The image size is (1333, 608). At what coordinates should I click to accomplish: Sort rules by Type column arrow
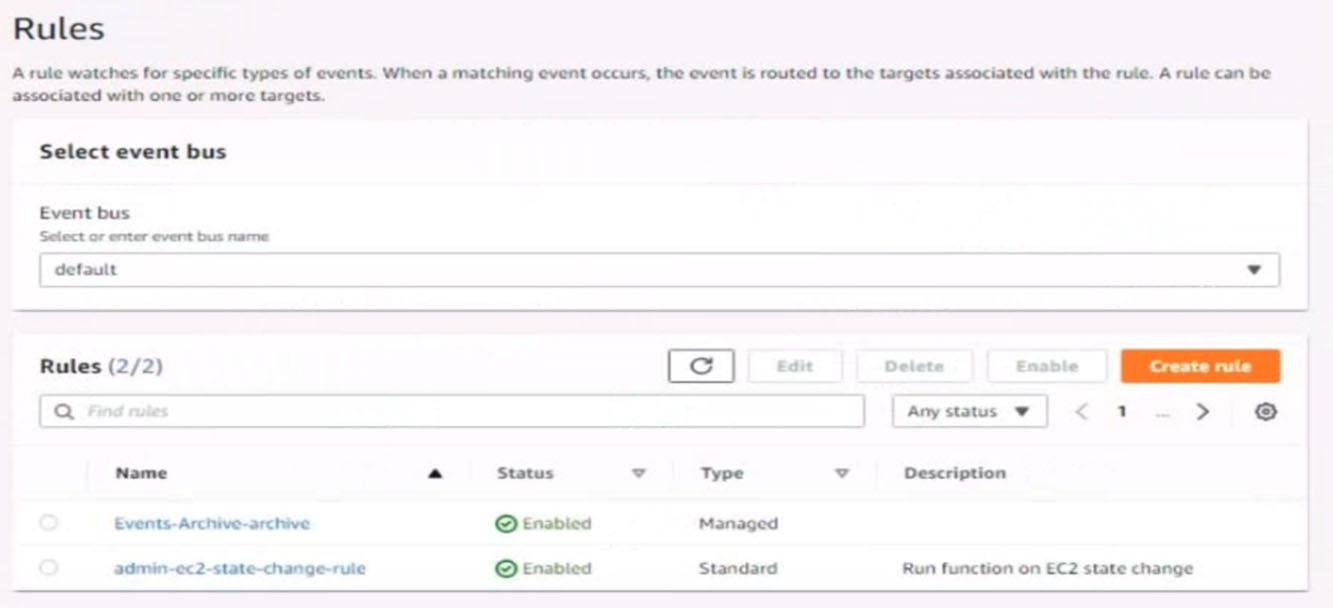842,474
